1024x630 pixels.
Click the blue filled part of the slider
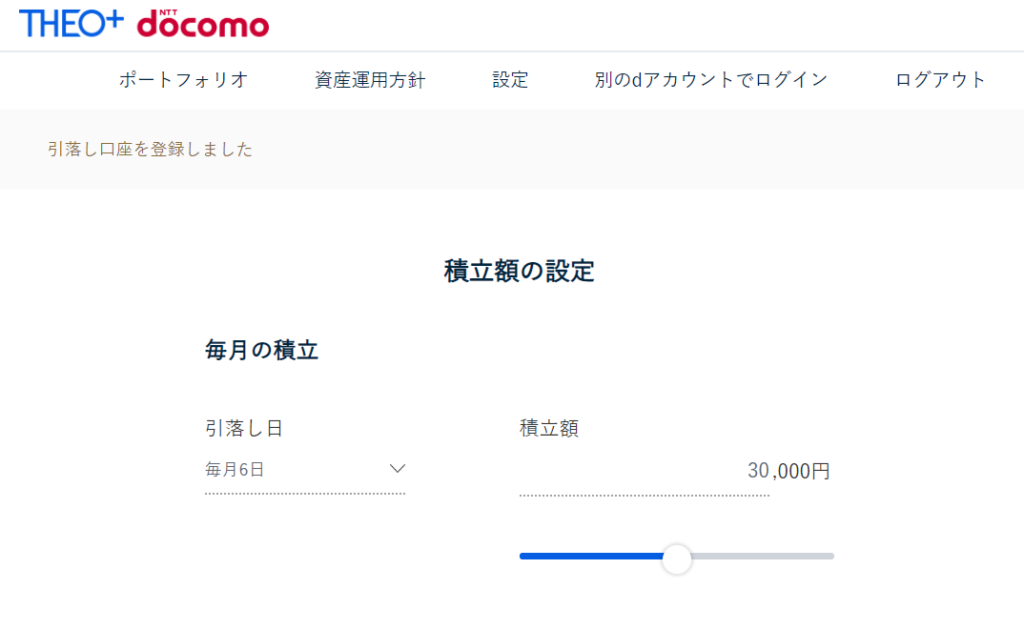(x=591, y=556)
